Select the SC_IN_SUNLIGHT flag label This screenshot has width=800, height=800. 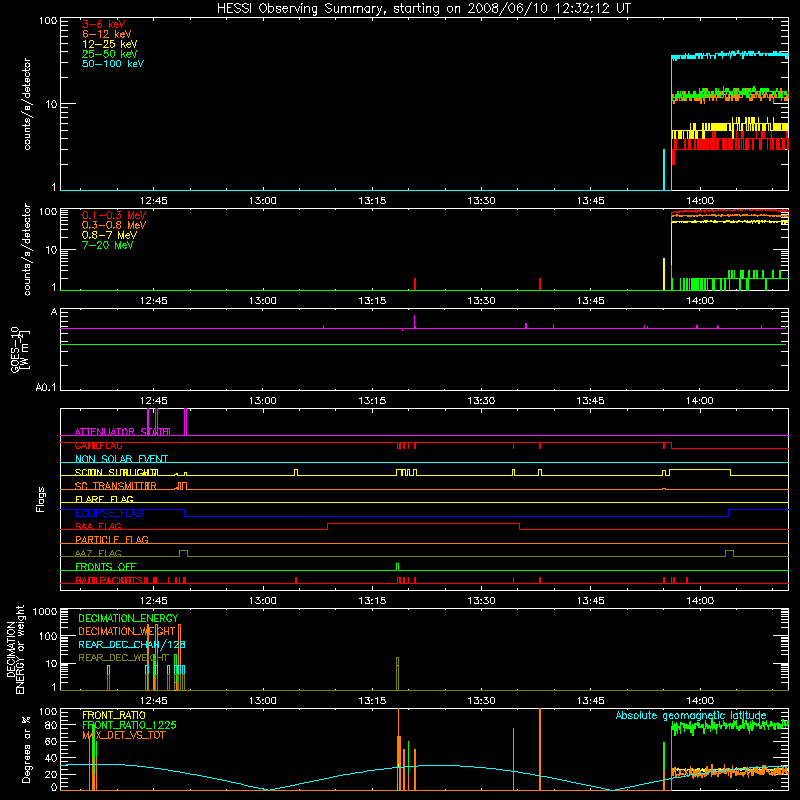point(116,472)
